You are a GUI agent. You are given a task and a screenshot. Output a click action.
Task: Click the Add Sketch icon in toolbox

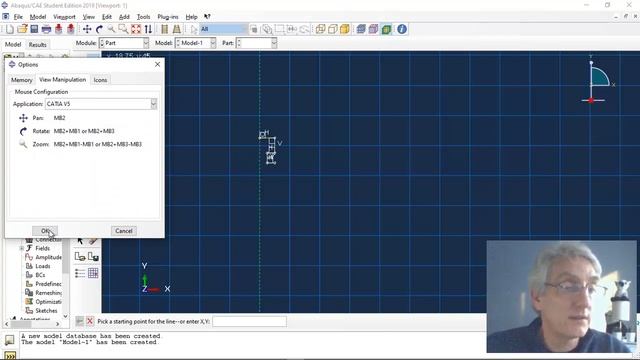coord(80,257)
